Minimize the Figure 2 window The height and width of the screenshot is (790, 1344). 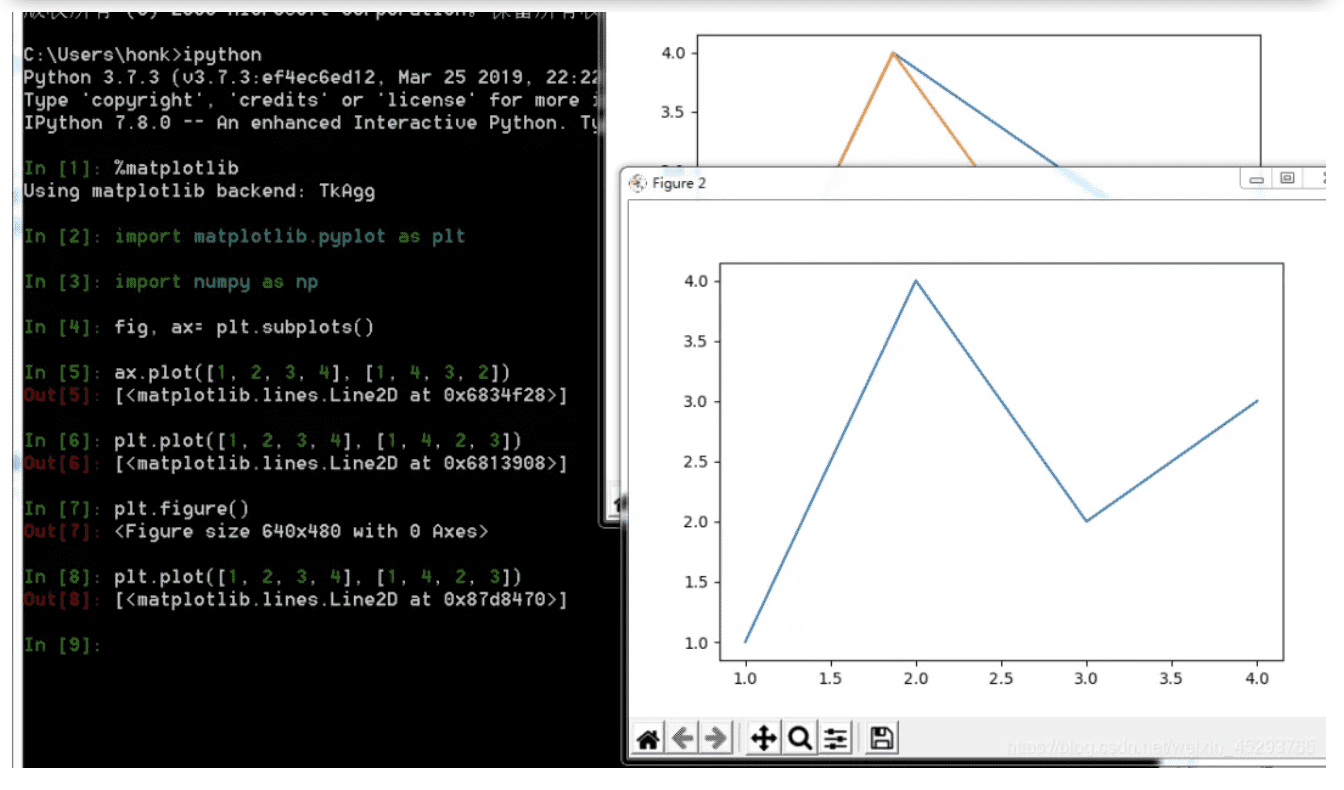click(x=1256, y=179)
